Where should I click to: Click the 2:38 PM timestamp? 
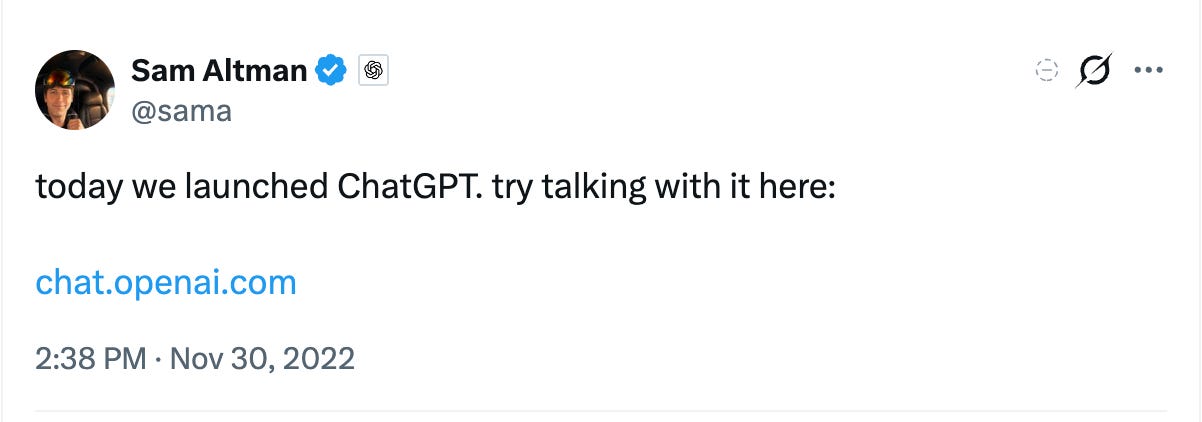pyautogui.click(x=91, y=358)
